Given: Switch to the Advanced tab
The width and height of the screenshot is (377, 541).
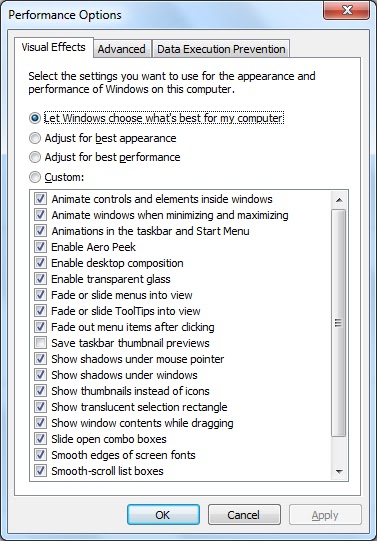Looking at the screenshot, I should 121,49.
